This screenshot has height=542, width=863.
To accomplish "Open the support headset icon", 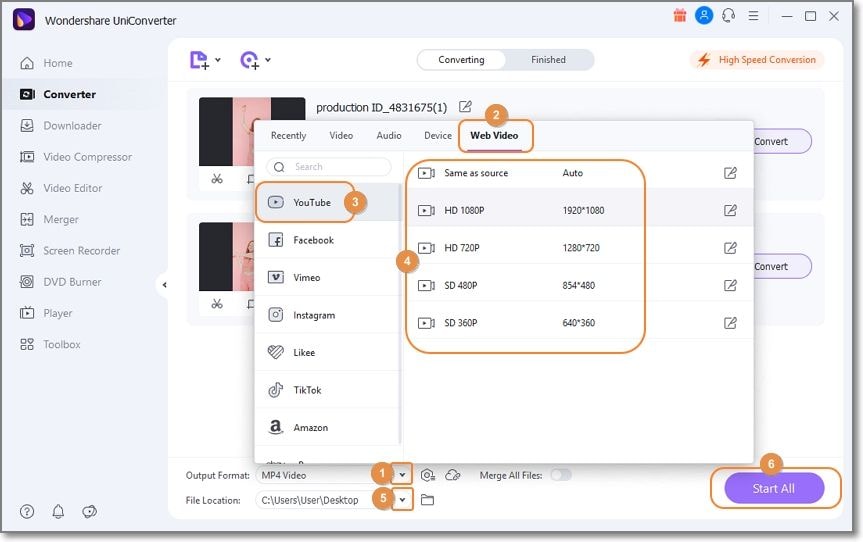I will point(729,15).
